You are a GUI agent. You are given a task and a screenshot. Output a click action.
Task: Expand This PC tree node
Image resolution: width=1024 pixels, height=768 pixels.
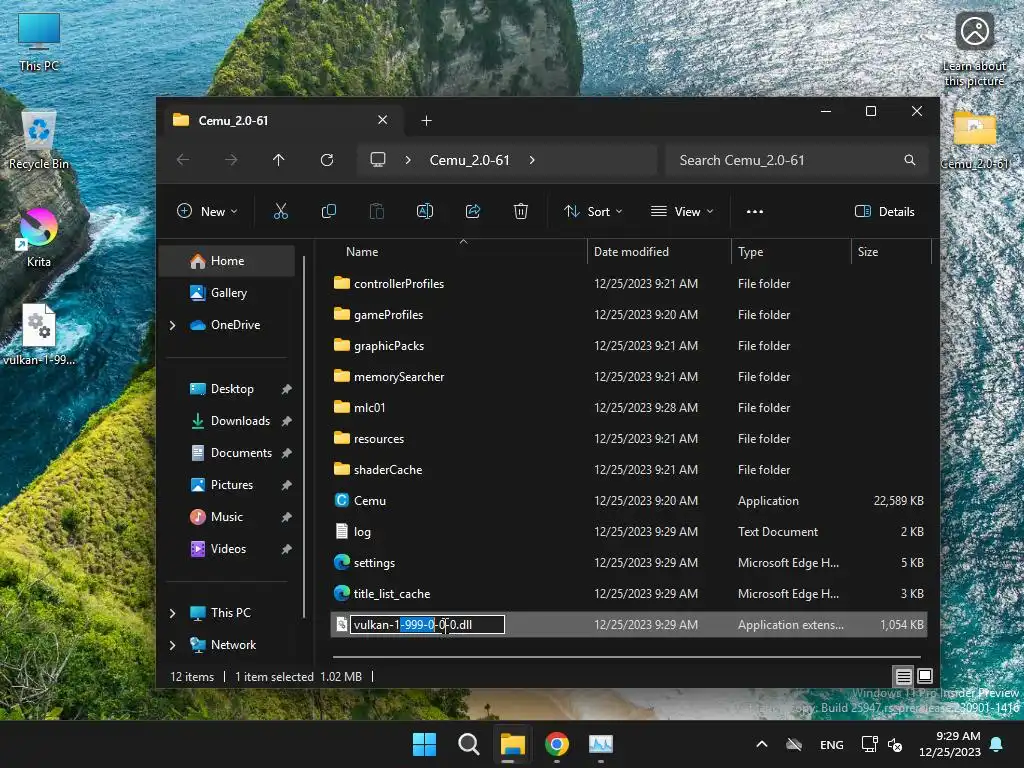click(172, 613)
